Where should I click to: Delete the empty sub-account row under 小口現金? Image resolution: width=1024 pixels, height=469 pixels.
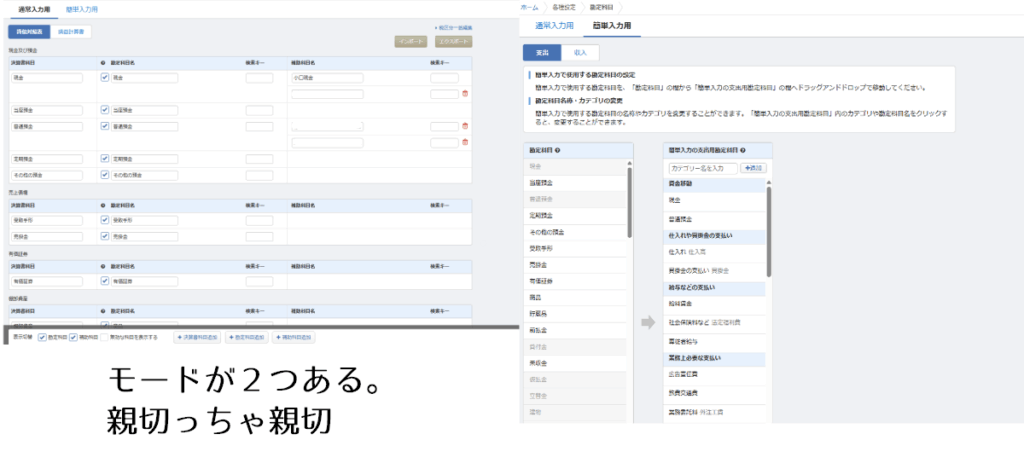(x=464, y=94)
